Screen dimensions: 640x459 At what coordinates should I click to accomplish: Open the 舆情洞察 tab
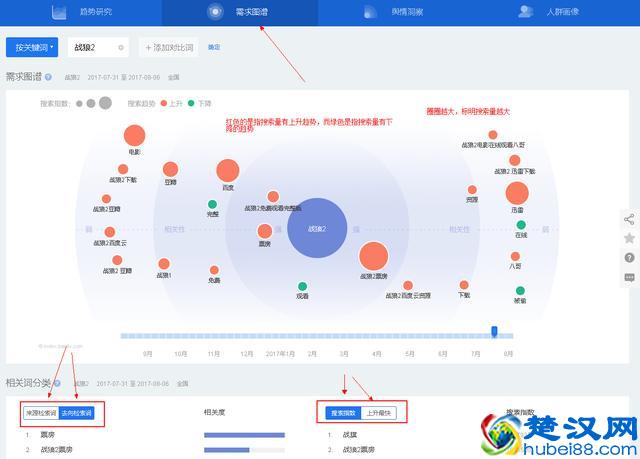point(393,12)
